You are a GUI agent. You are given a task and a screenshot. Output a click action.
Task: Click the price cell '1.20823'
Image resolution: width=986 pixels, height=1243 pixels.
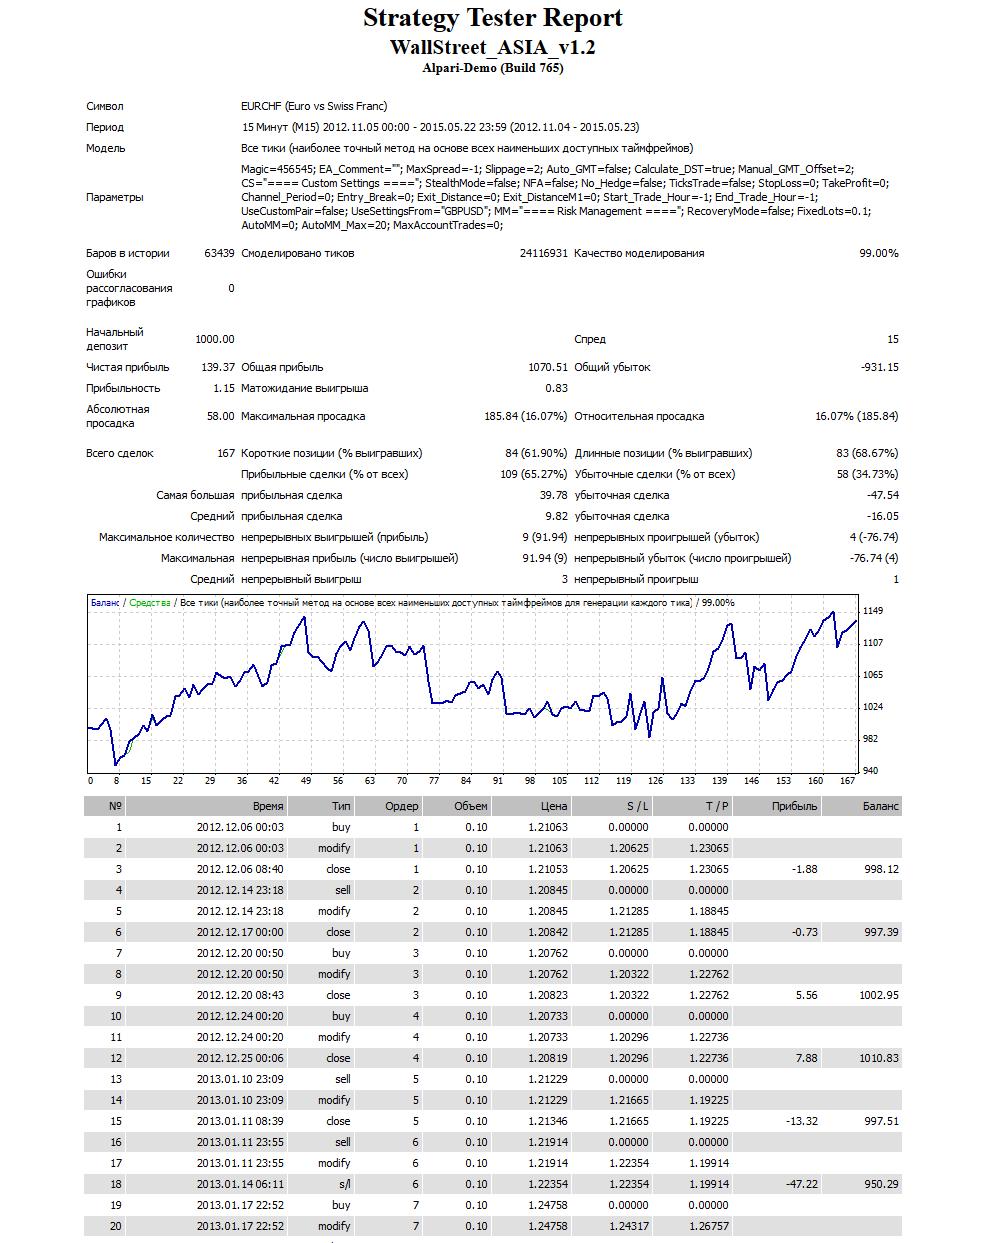548,995
